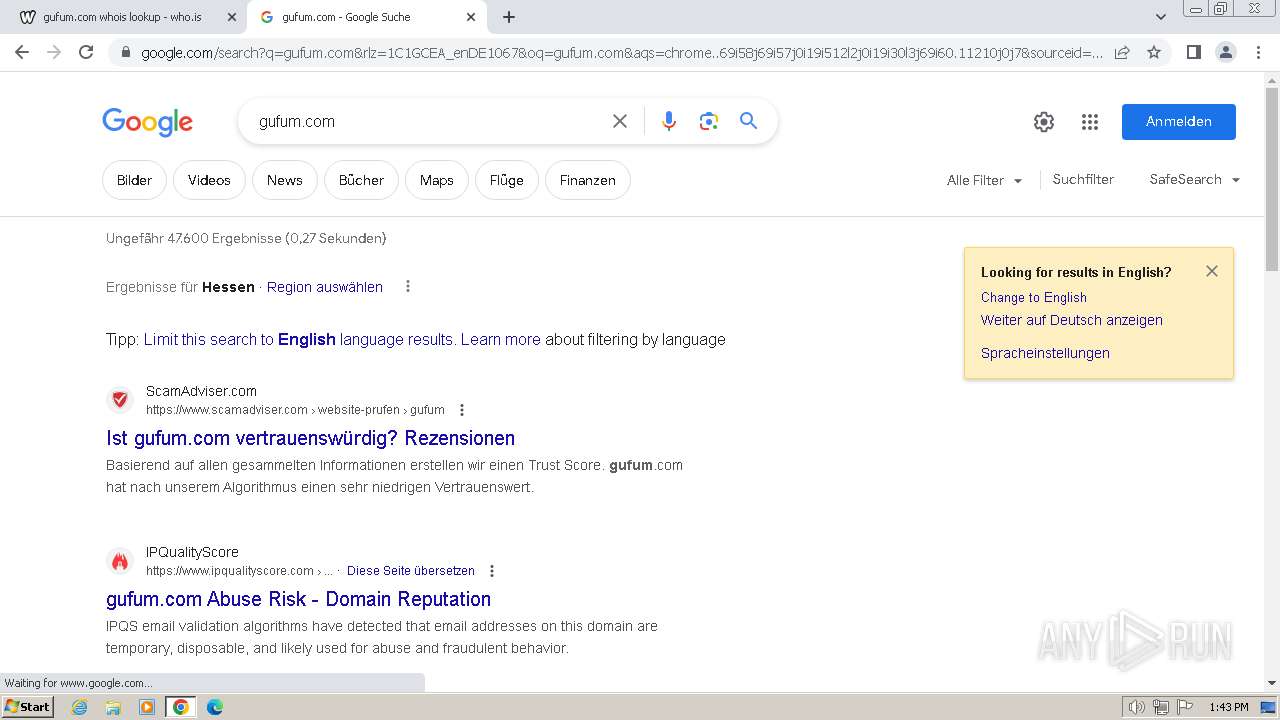Start voice search with the microphone
The height and width of the screenshot is (720, 1280).
tap(669, 121)
